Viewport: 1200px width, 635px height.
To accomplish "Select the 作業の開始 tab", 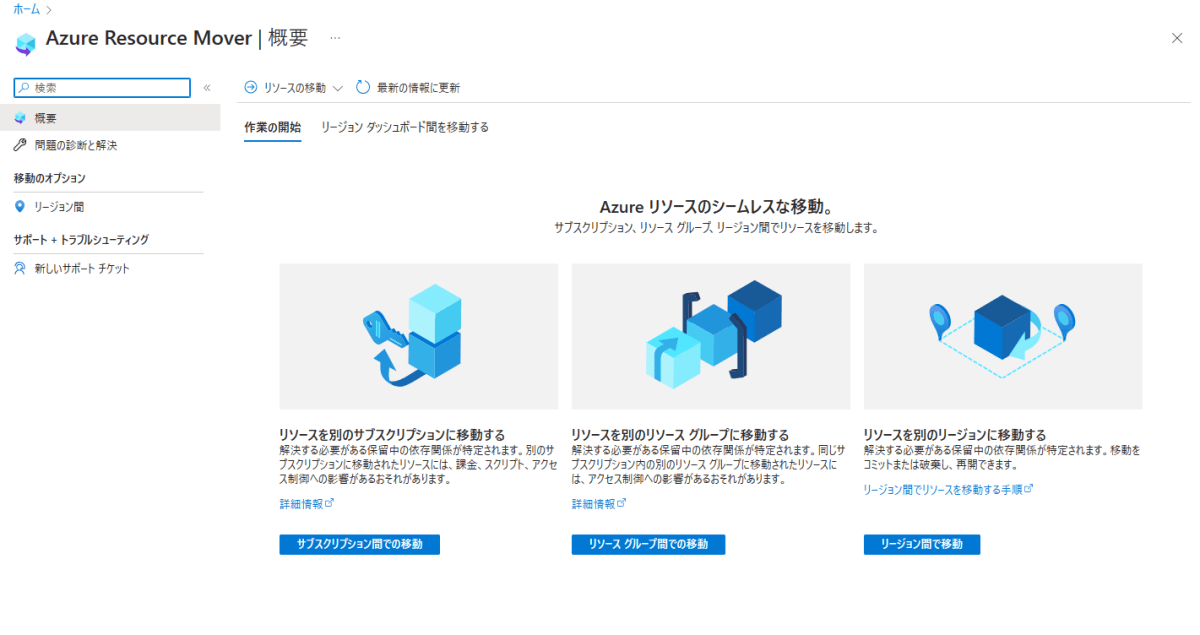I will pyautogui.click(x=272, y=127).
